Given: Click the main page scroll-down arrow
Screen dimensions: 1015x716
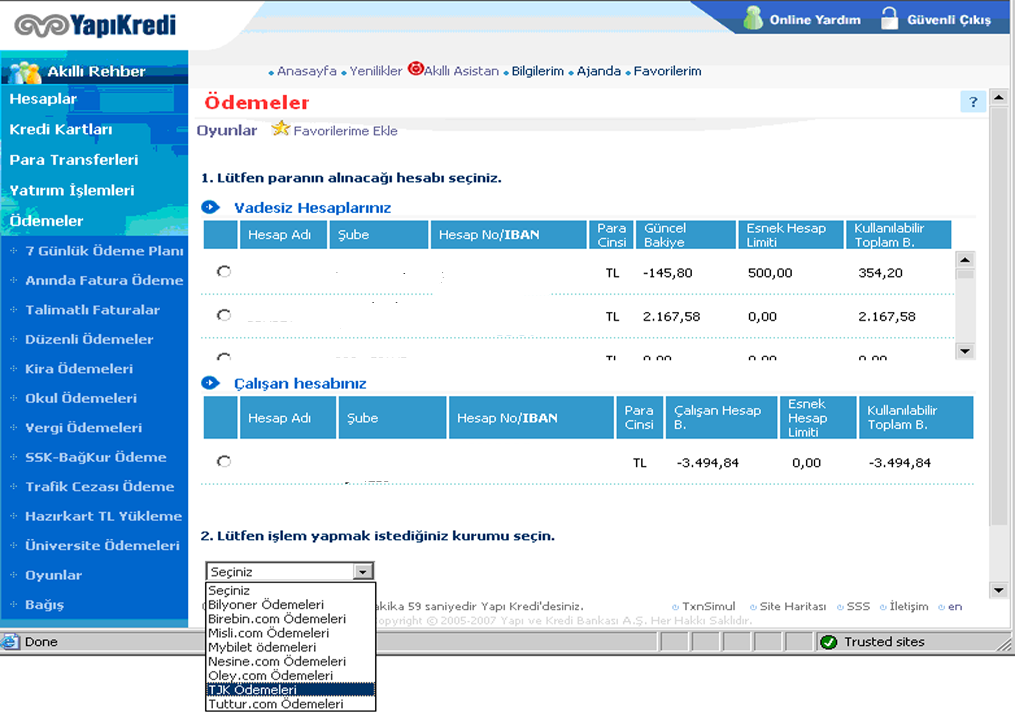Looking at the screenshot, I should pyautogui.click(x=999, y=590).
